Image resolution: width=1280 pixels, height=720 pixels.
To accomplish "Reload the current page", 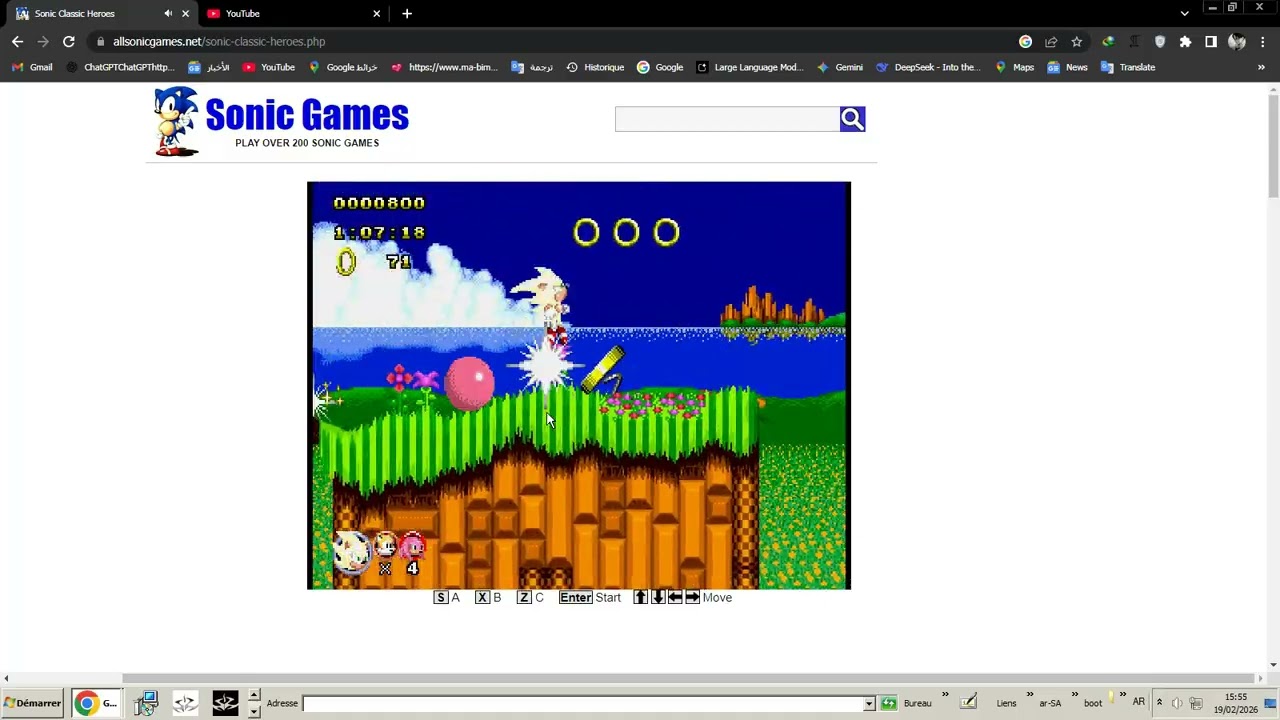I will pos(68,41).
